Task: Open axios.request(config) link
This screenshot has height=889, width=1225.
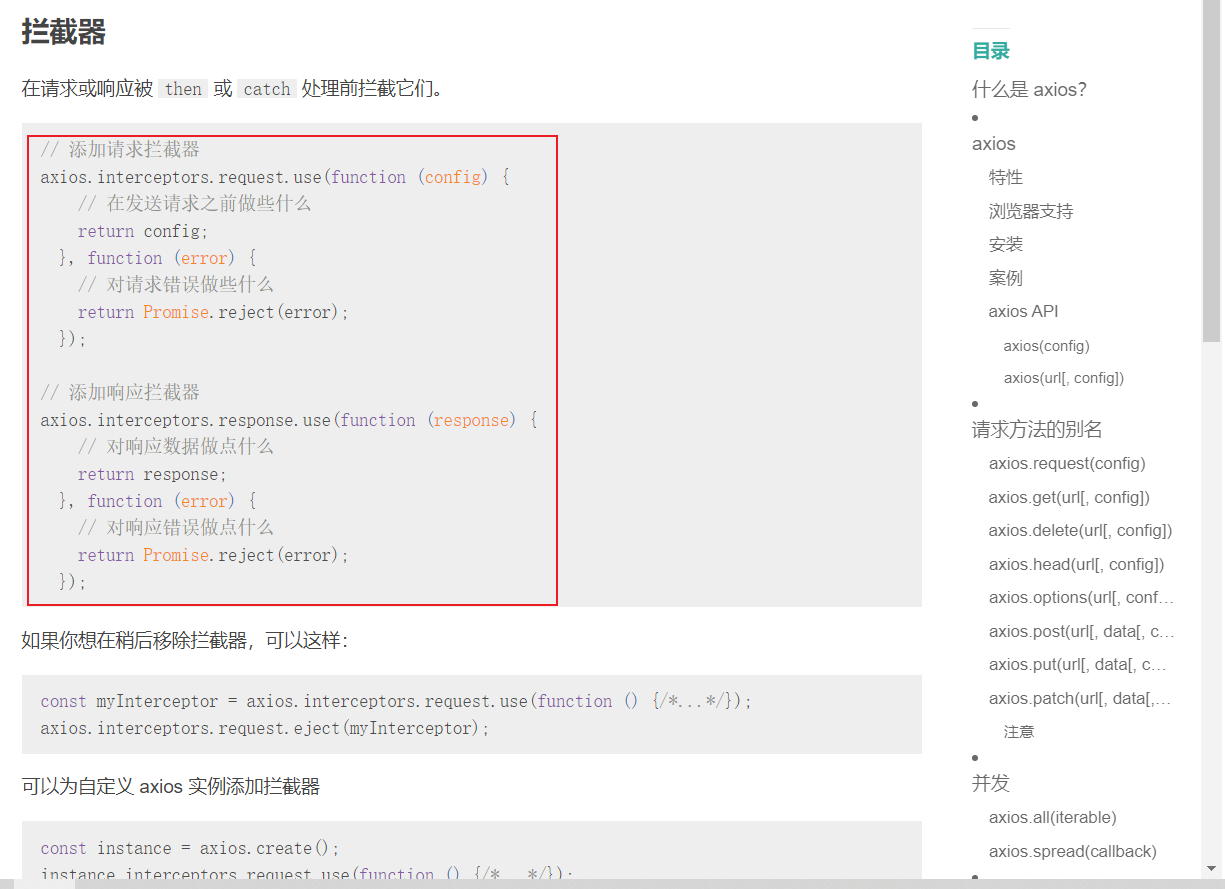Action: pos(1067,463)
